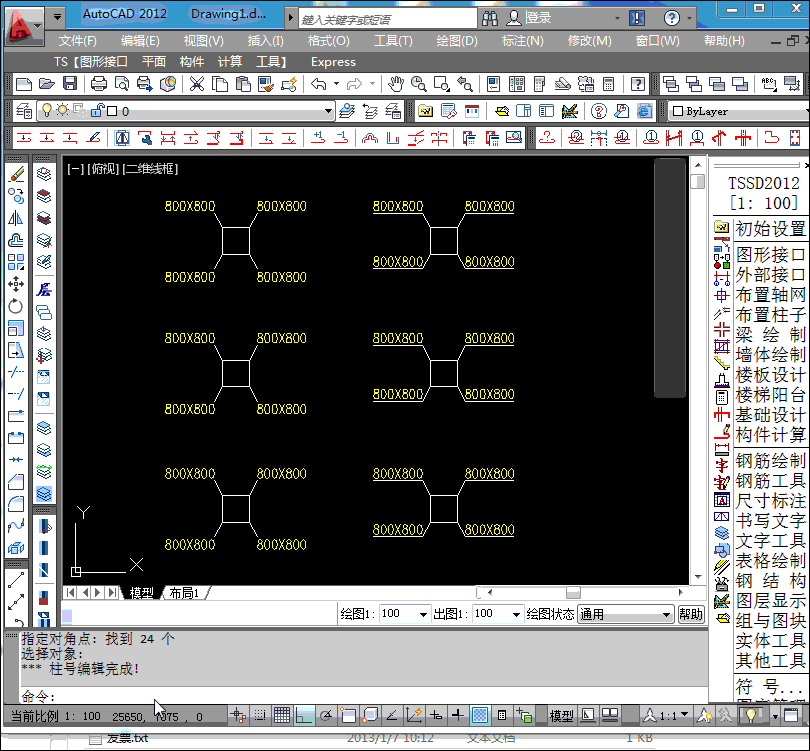Open the QuickCalc calculator icon
810x751 pixels.
(609, 83)
